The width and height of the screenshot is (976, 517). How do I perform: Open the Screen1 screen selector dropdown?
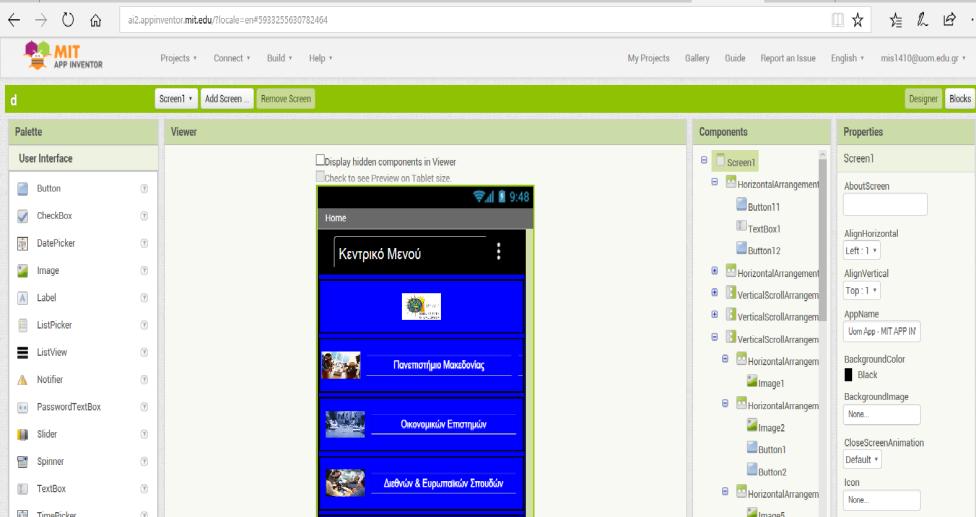pyautogui.click(x=176, y=98)
